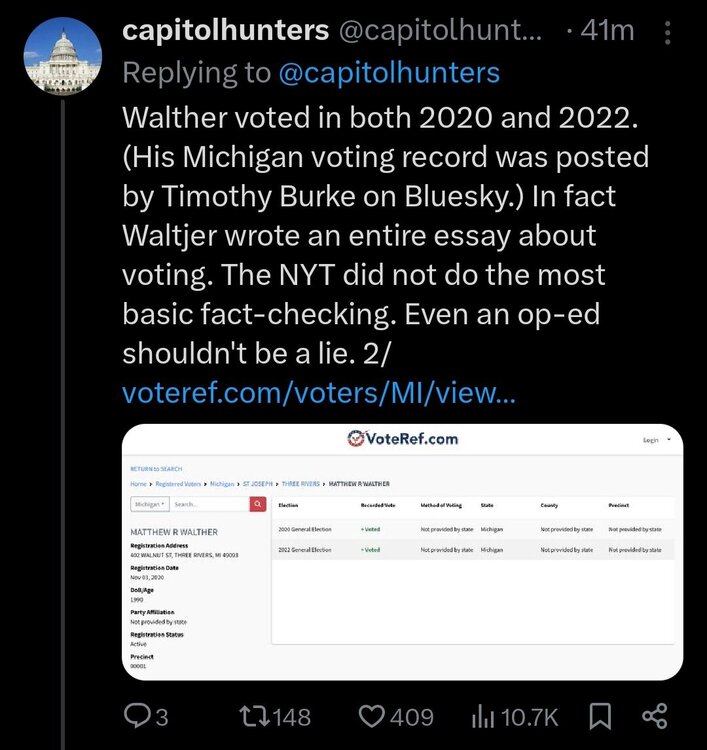This screenshot has width=707, height=750.
Task: Click the VoteRef search input field
Action: point(208,504)
